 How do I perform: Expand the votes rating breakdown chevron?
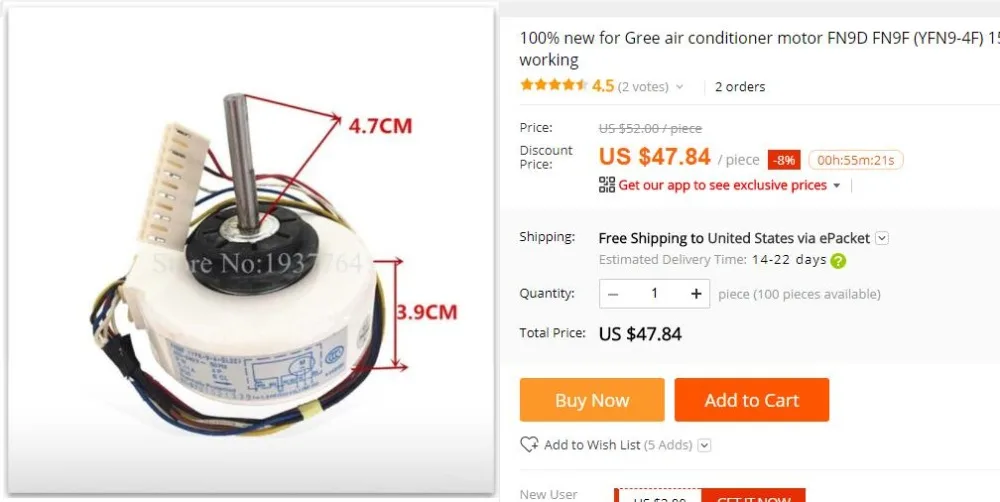pos(679,87)
